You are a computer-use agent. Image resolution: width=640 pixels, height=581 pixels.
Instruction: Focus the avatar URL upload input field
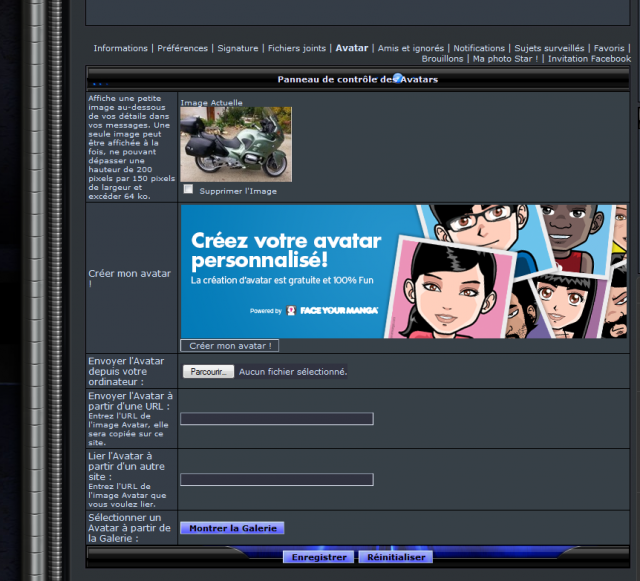pos(277,418)
